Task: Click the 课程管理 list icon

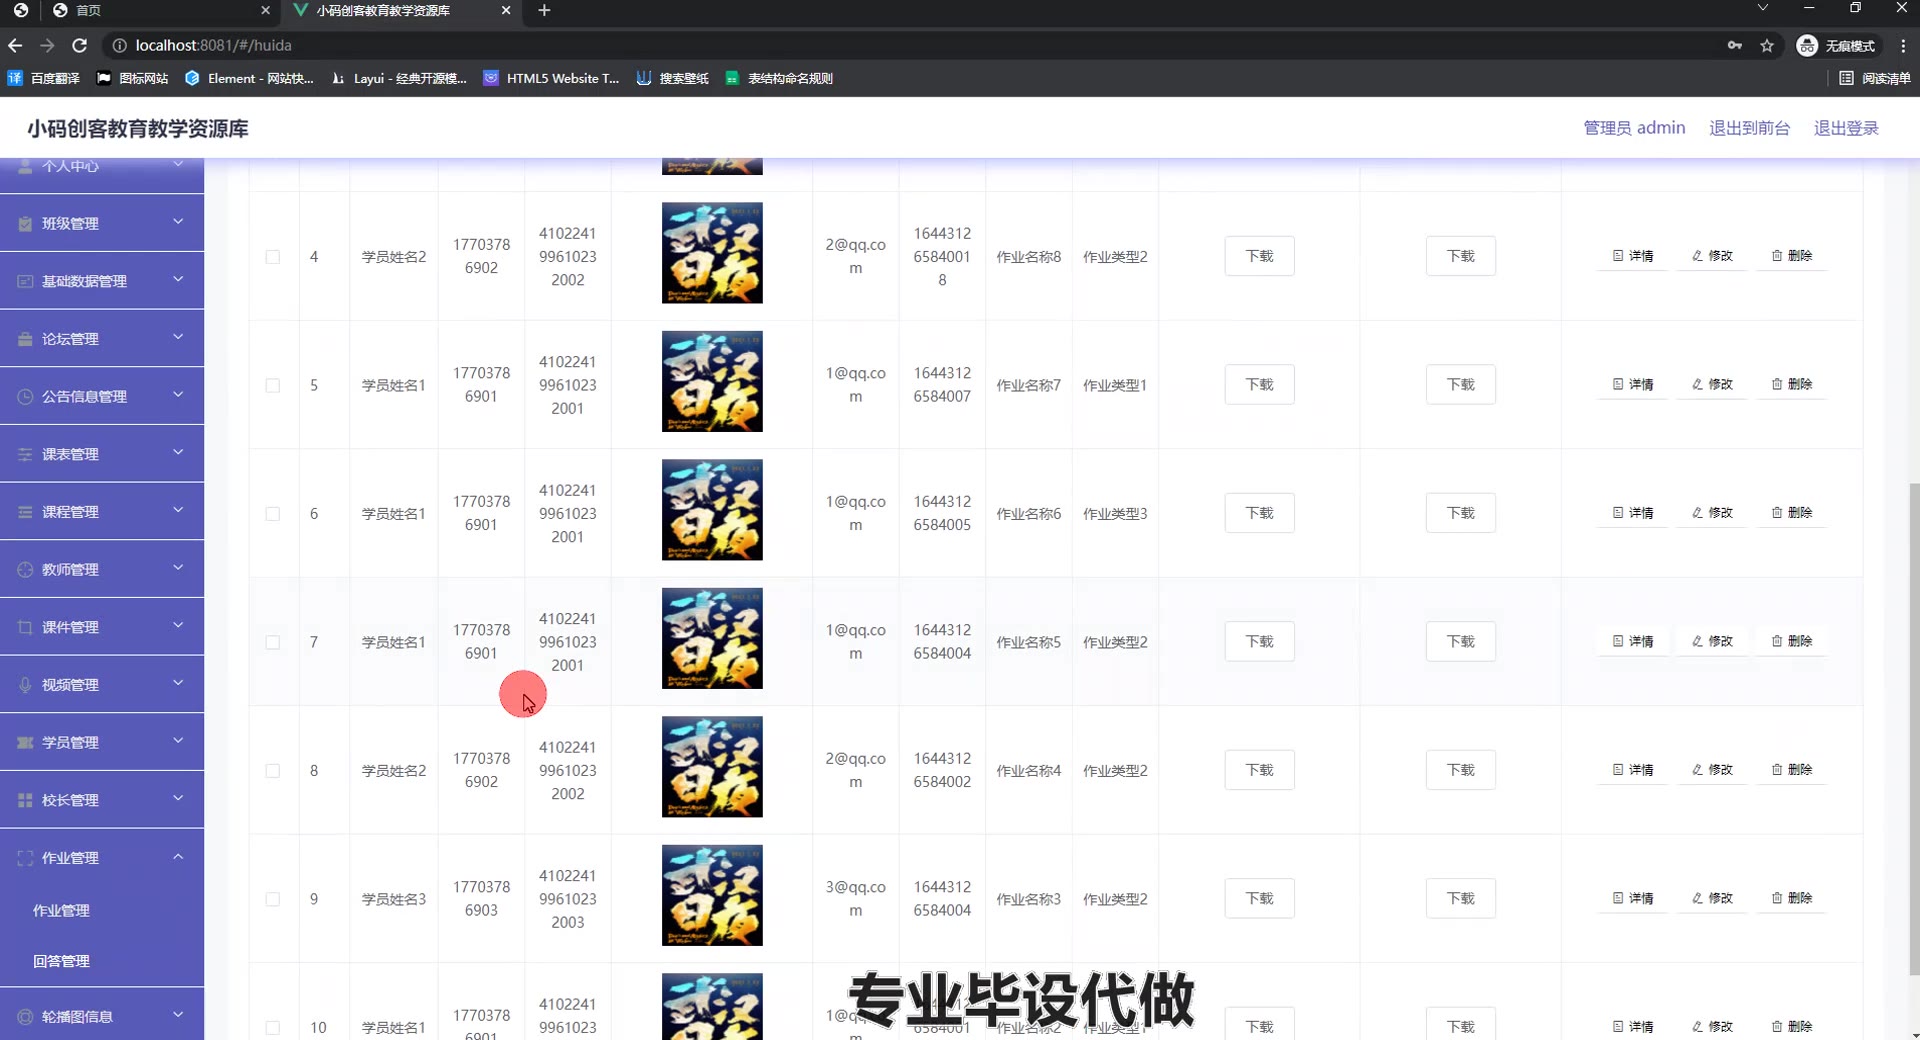Action: click(25, 512)
